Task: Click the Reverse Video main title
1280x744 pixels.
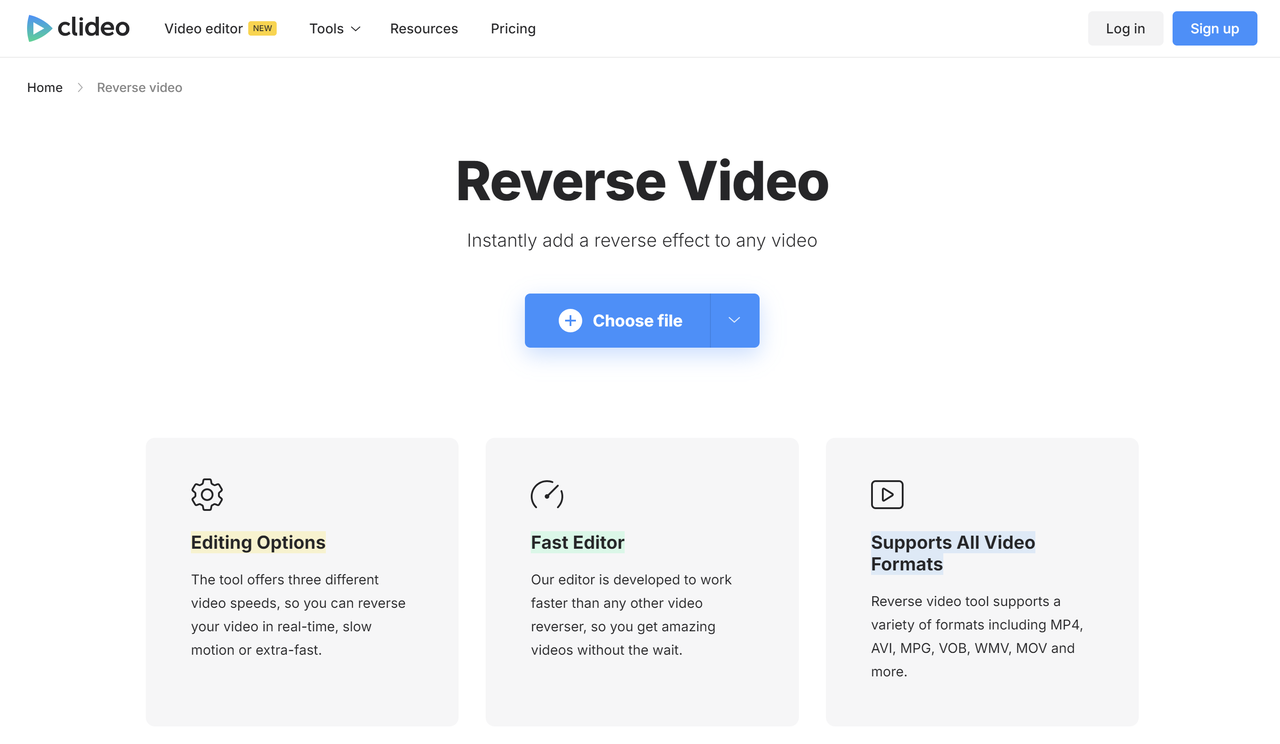Action: pos(642,181)
